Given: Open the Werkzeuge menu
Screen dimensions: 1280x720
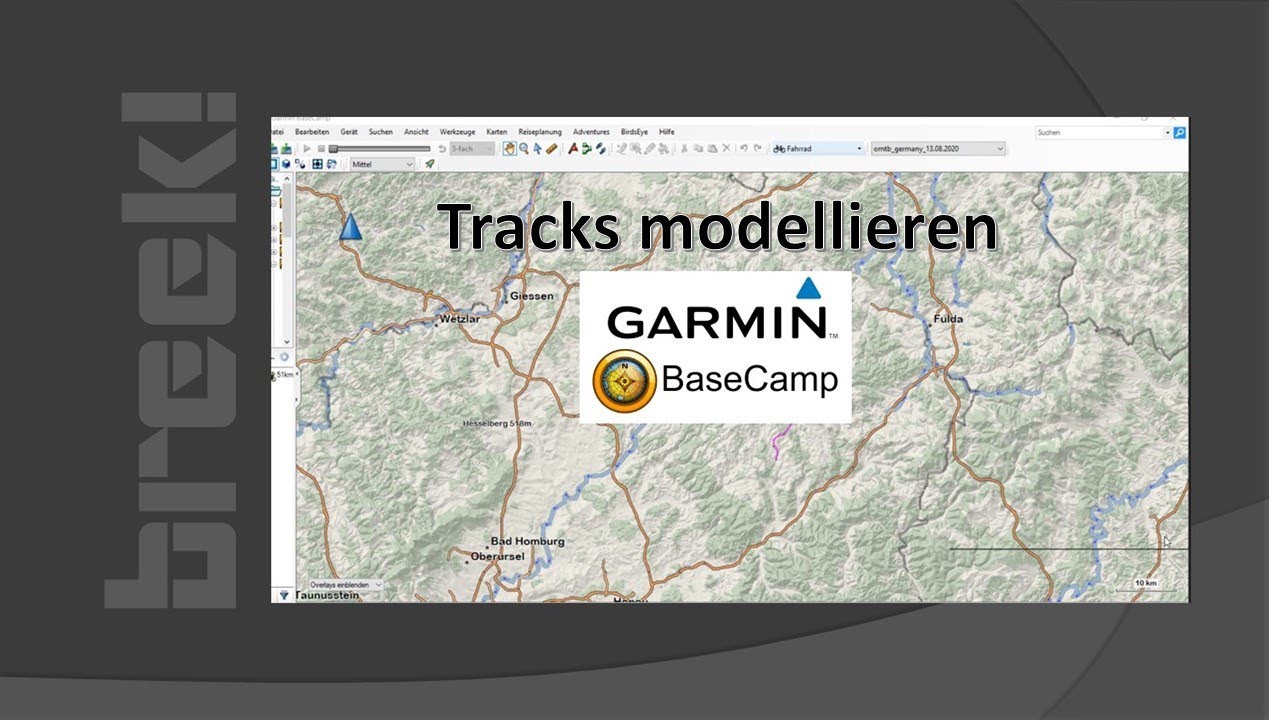Looking at the screenshot, I should [x=457, y=132].
